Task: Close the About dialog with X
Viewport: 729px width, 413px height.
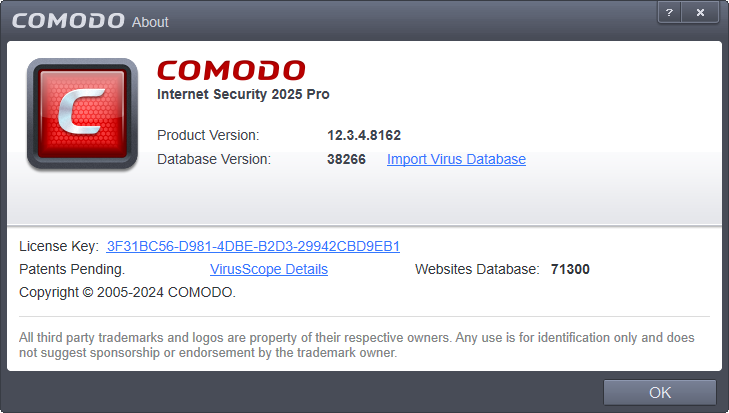Action: (700, 13)
